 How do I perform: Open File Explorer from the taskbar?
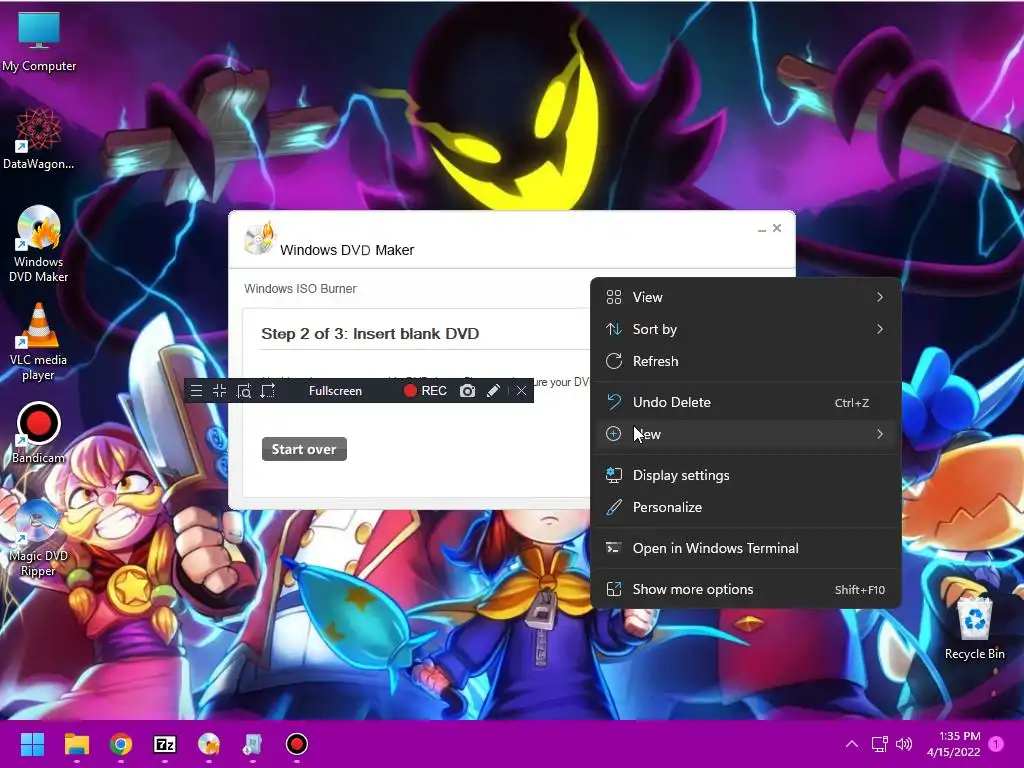click(77, 744)
